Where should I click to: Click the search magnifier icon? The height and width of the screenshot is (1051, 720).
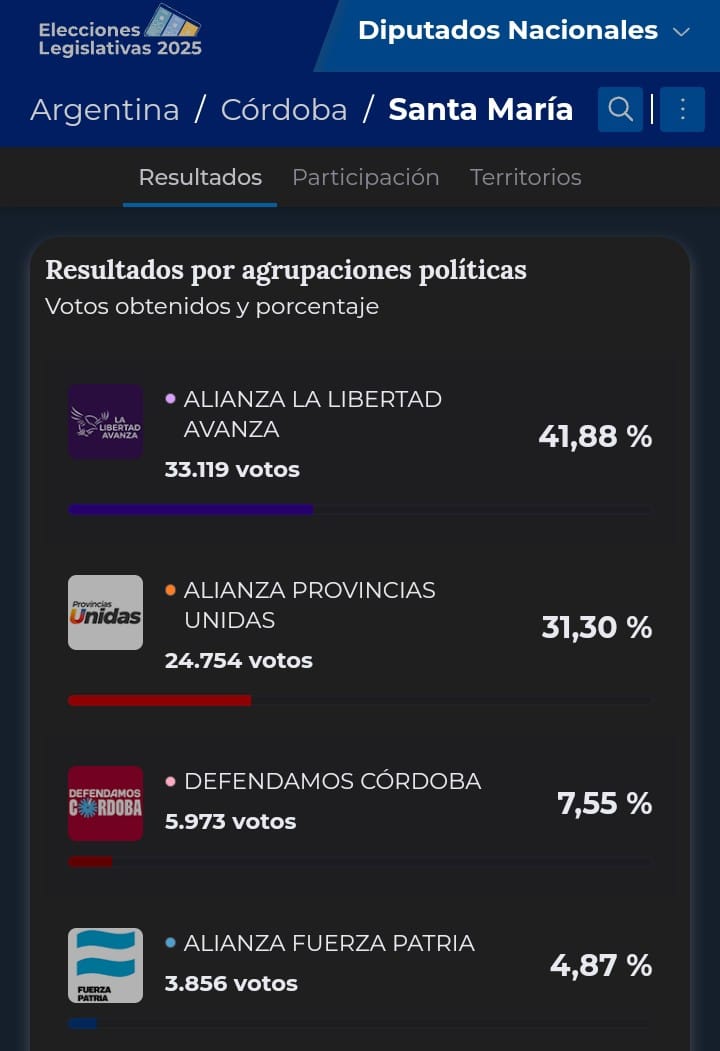tap(620, 109)
